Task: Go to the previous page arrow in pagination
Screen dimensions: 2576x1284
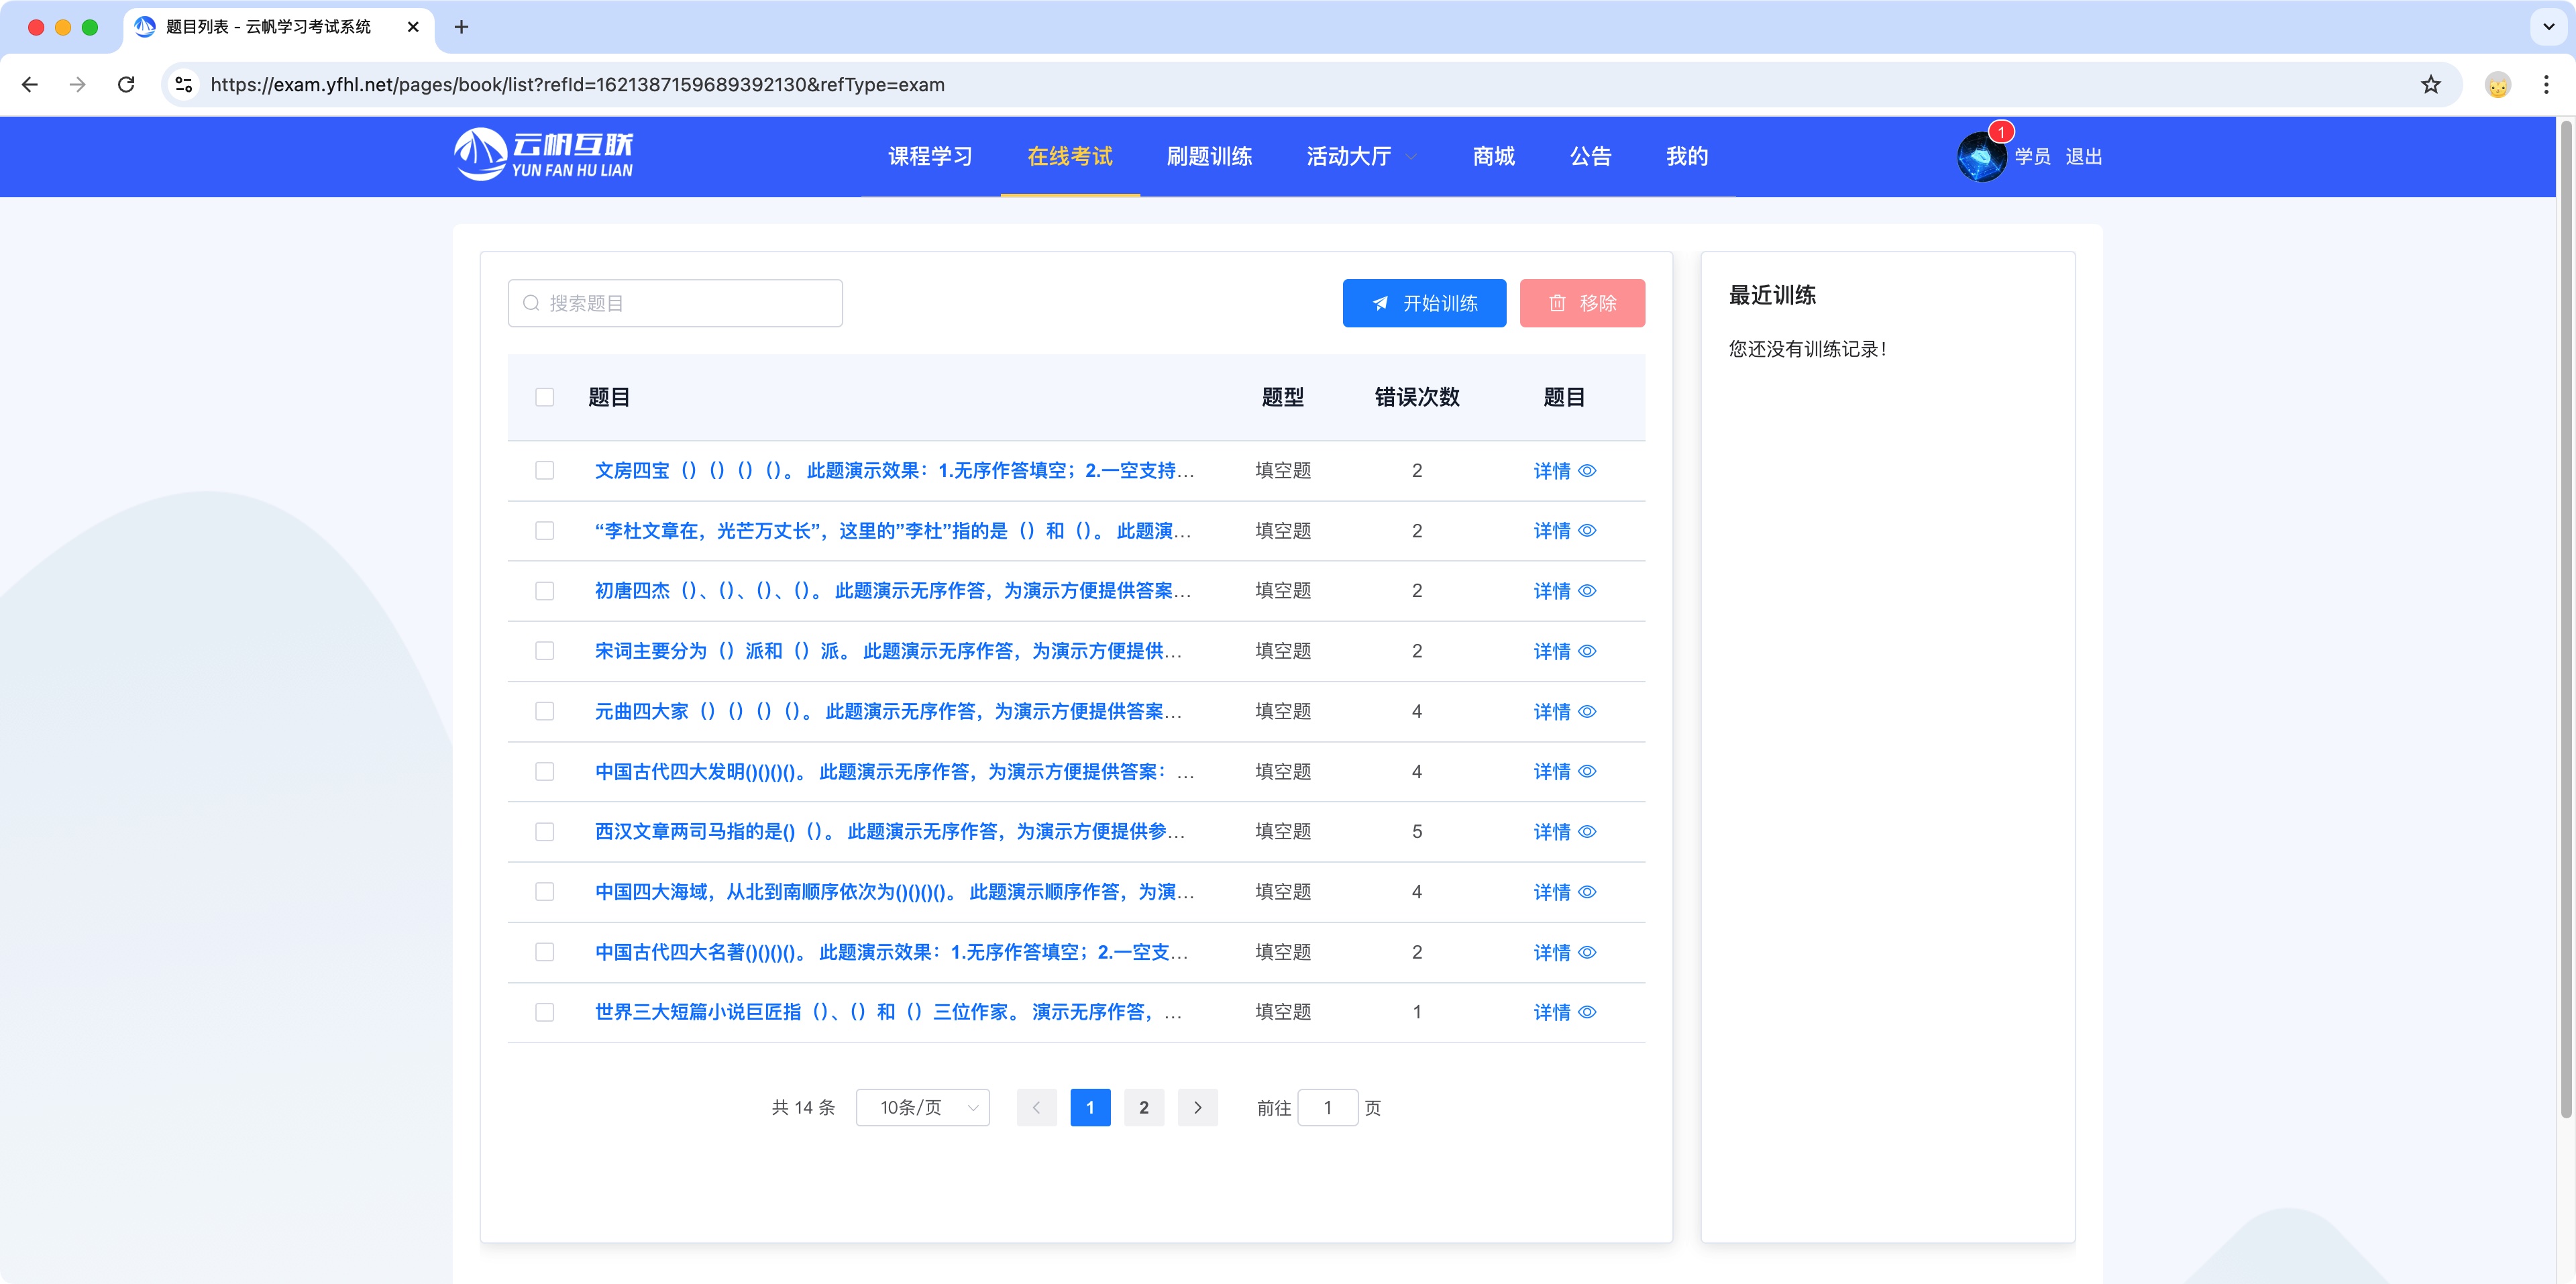Action: [1036, 1107]
